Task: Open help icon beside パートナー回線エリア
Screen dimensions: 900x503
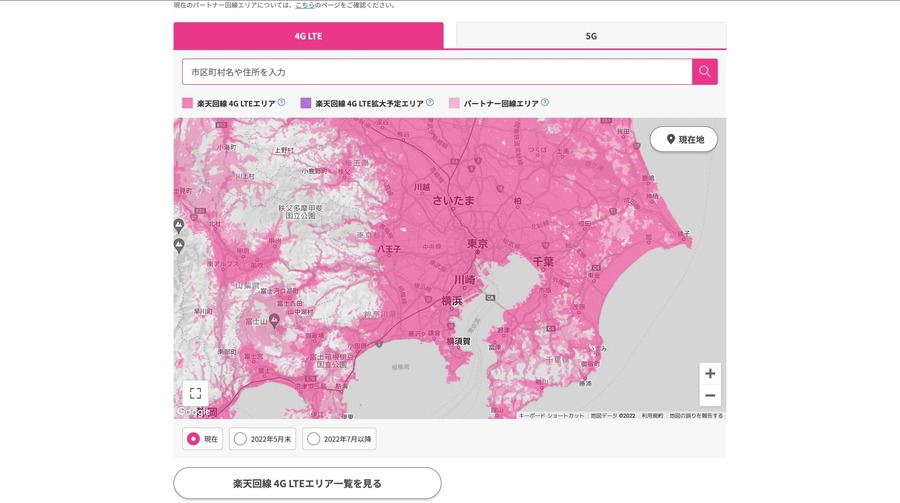Action: pos(545,102)
